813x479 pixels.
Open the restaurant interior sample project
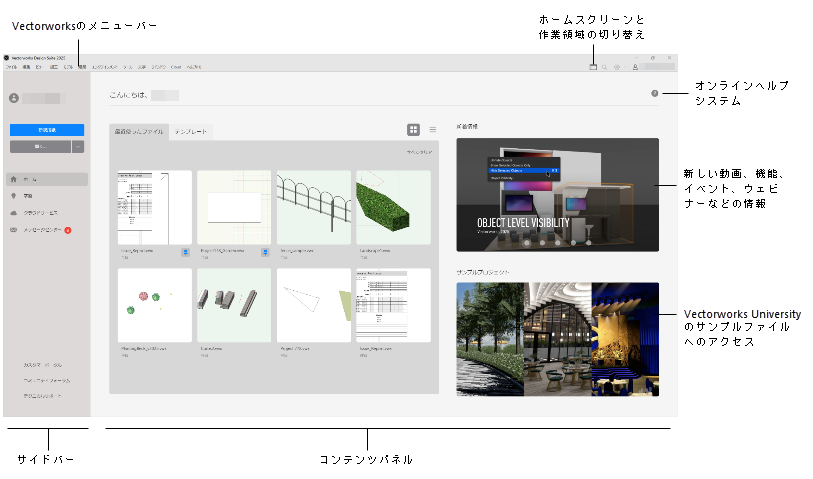(x=557, y=340)
